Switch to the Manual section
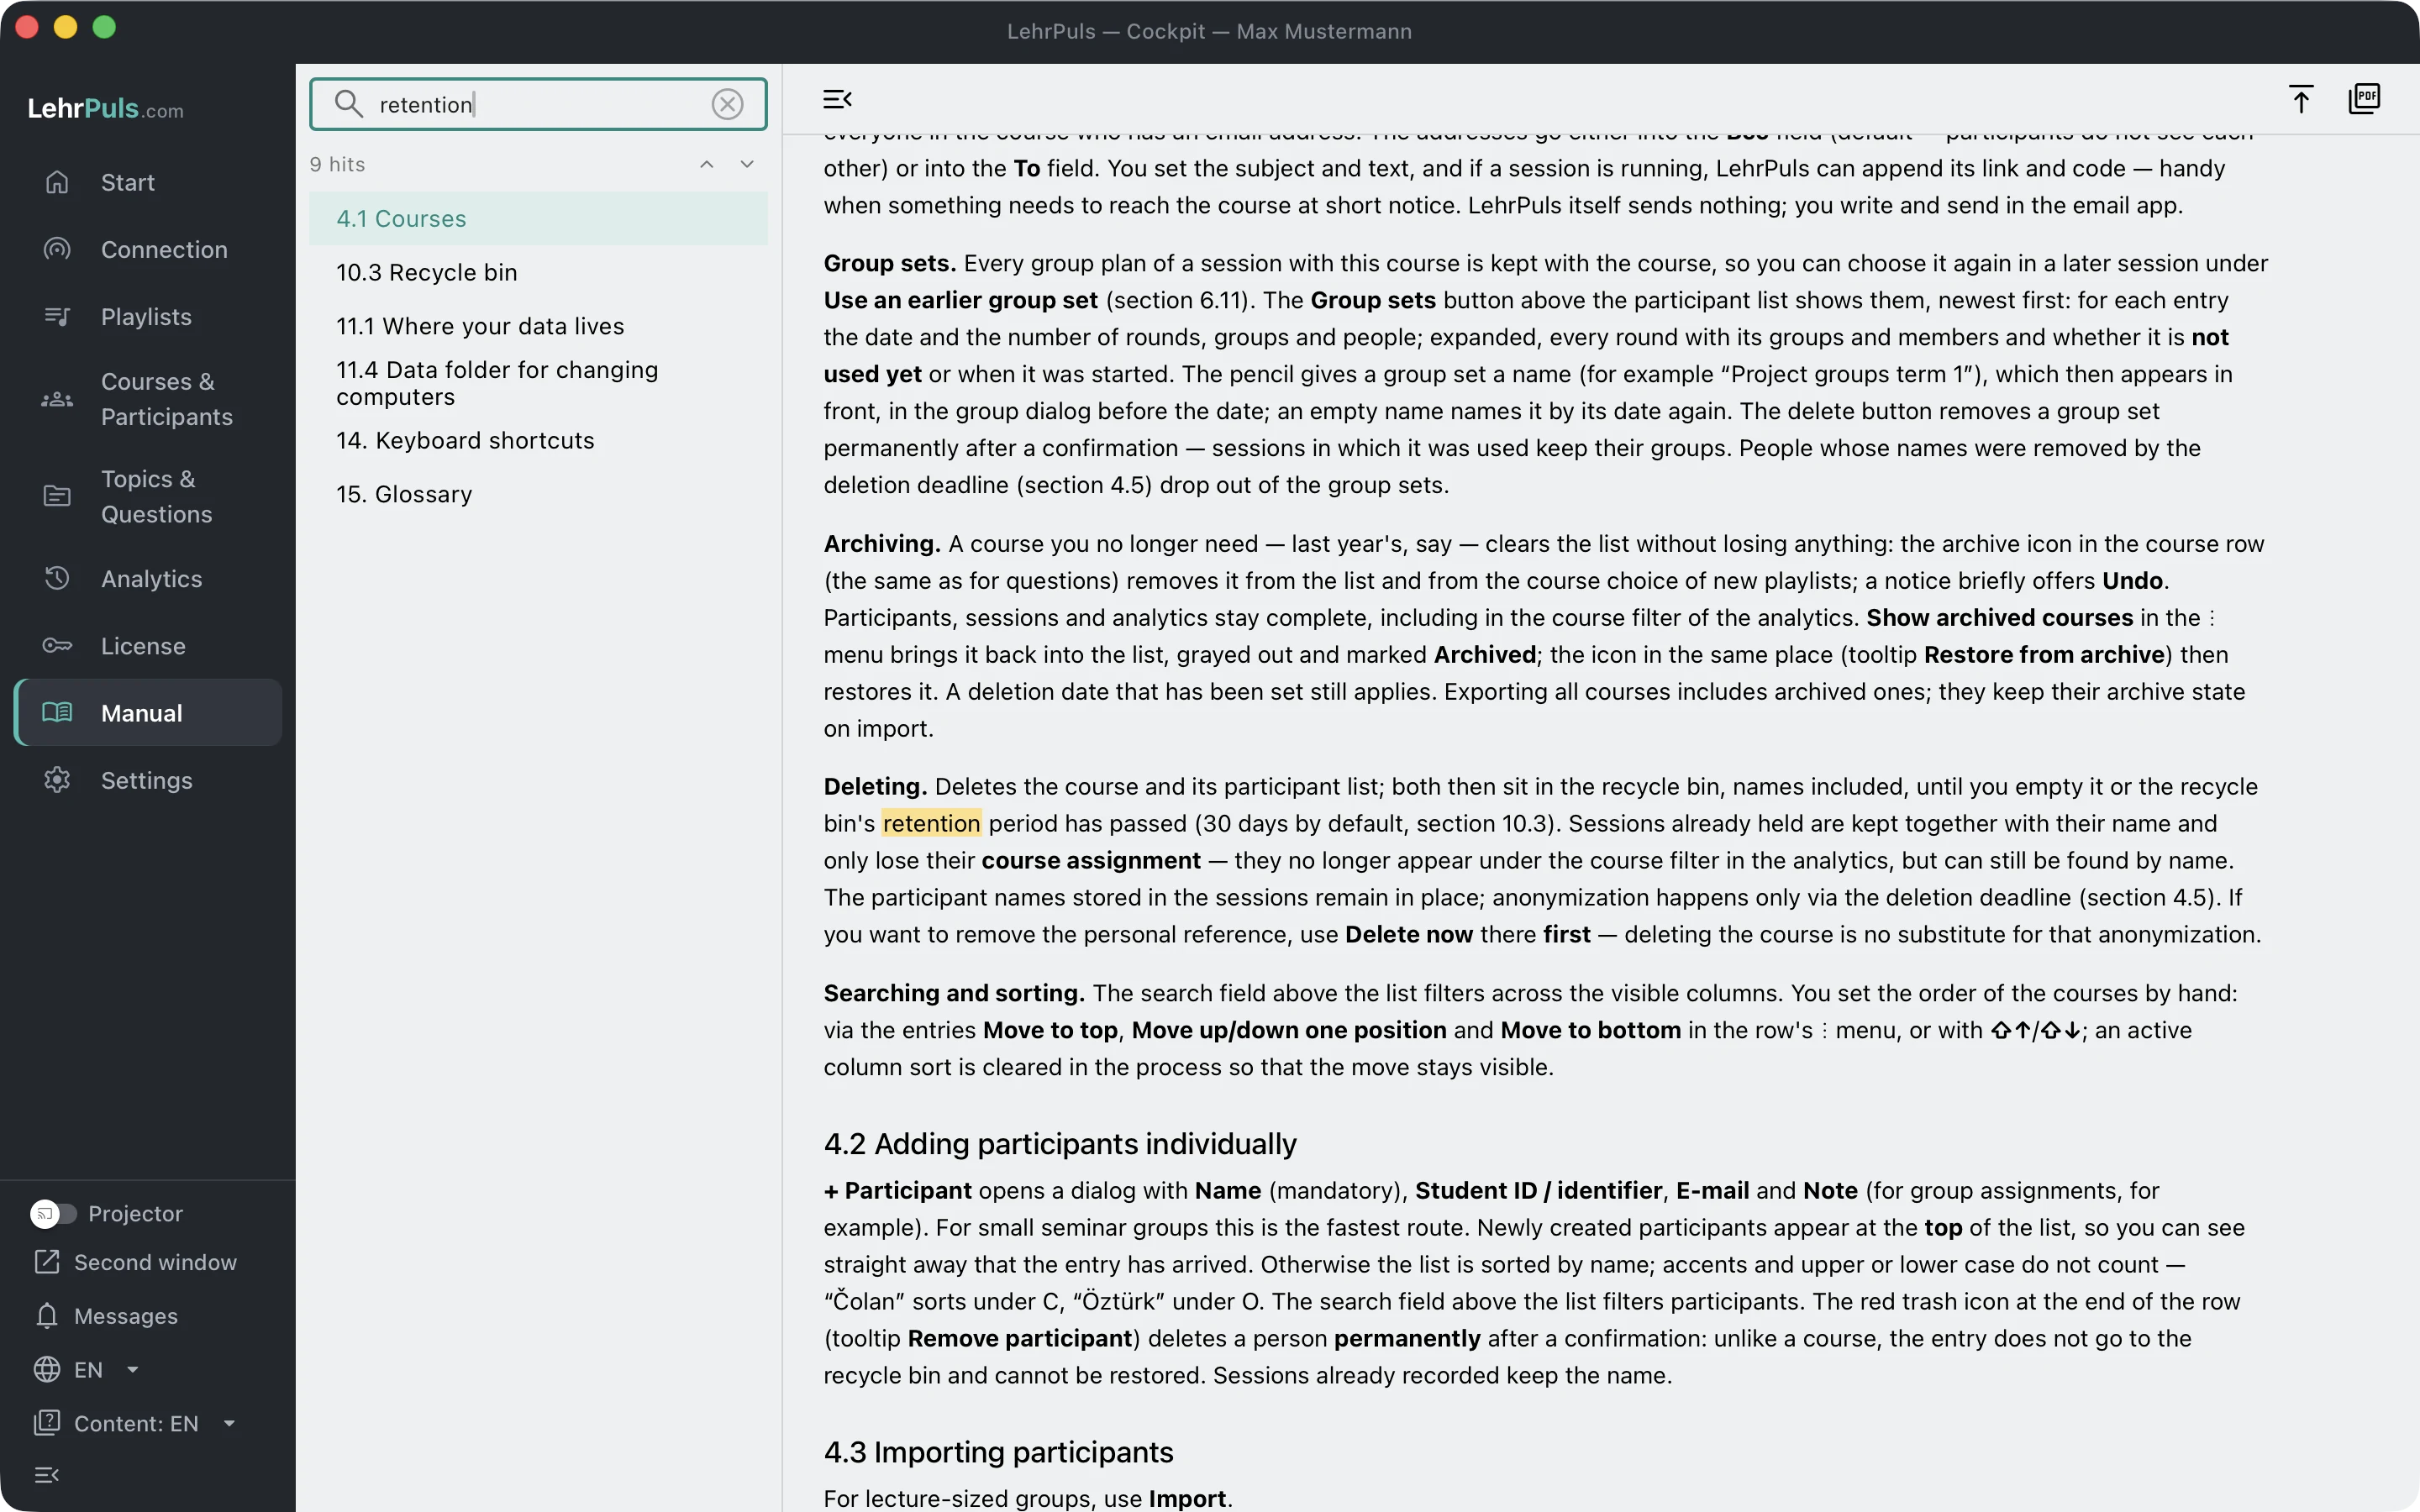Image resolution: width=2420 pixels, height=1512 pixels. pos(148,713)
